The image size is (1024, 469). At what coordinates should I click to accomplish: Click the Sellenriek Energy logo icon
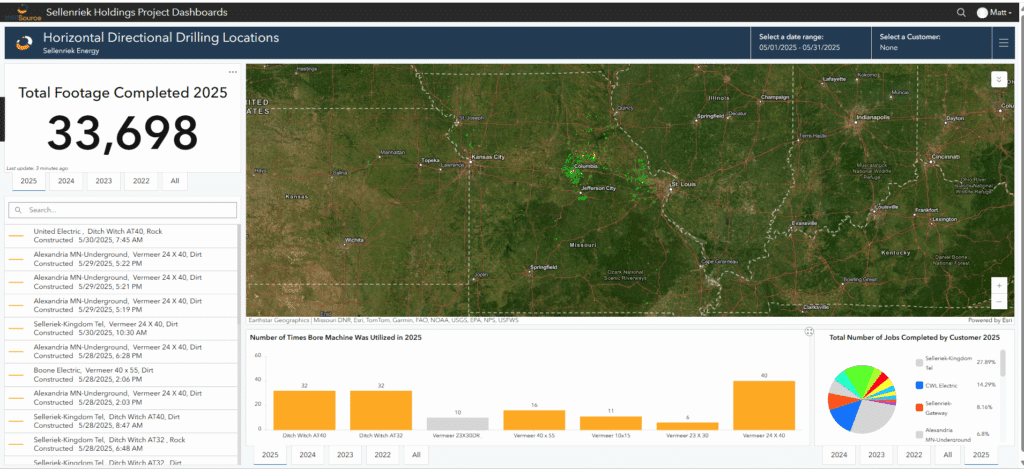[24, 43]
